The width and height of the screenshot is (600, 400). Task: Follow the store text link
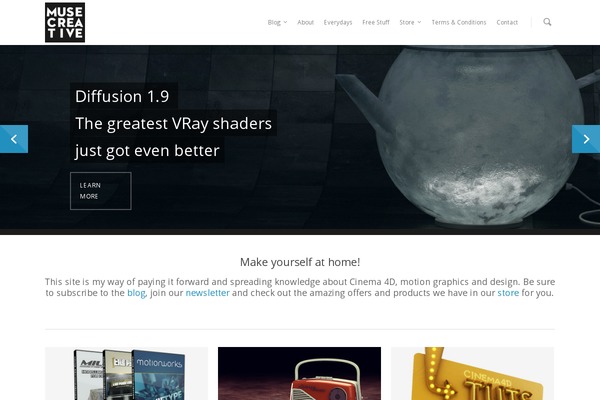click(x=508, y=293)
